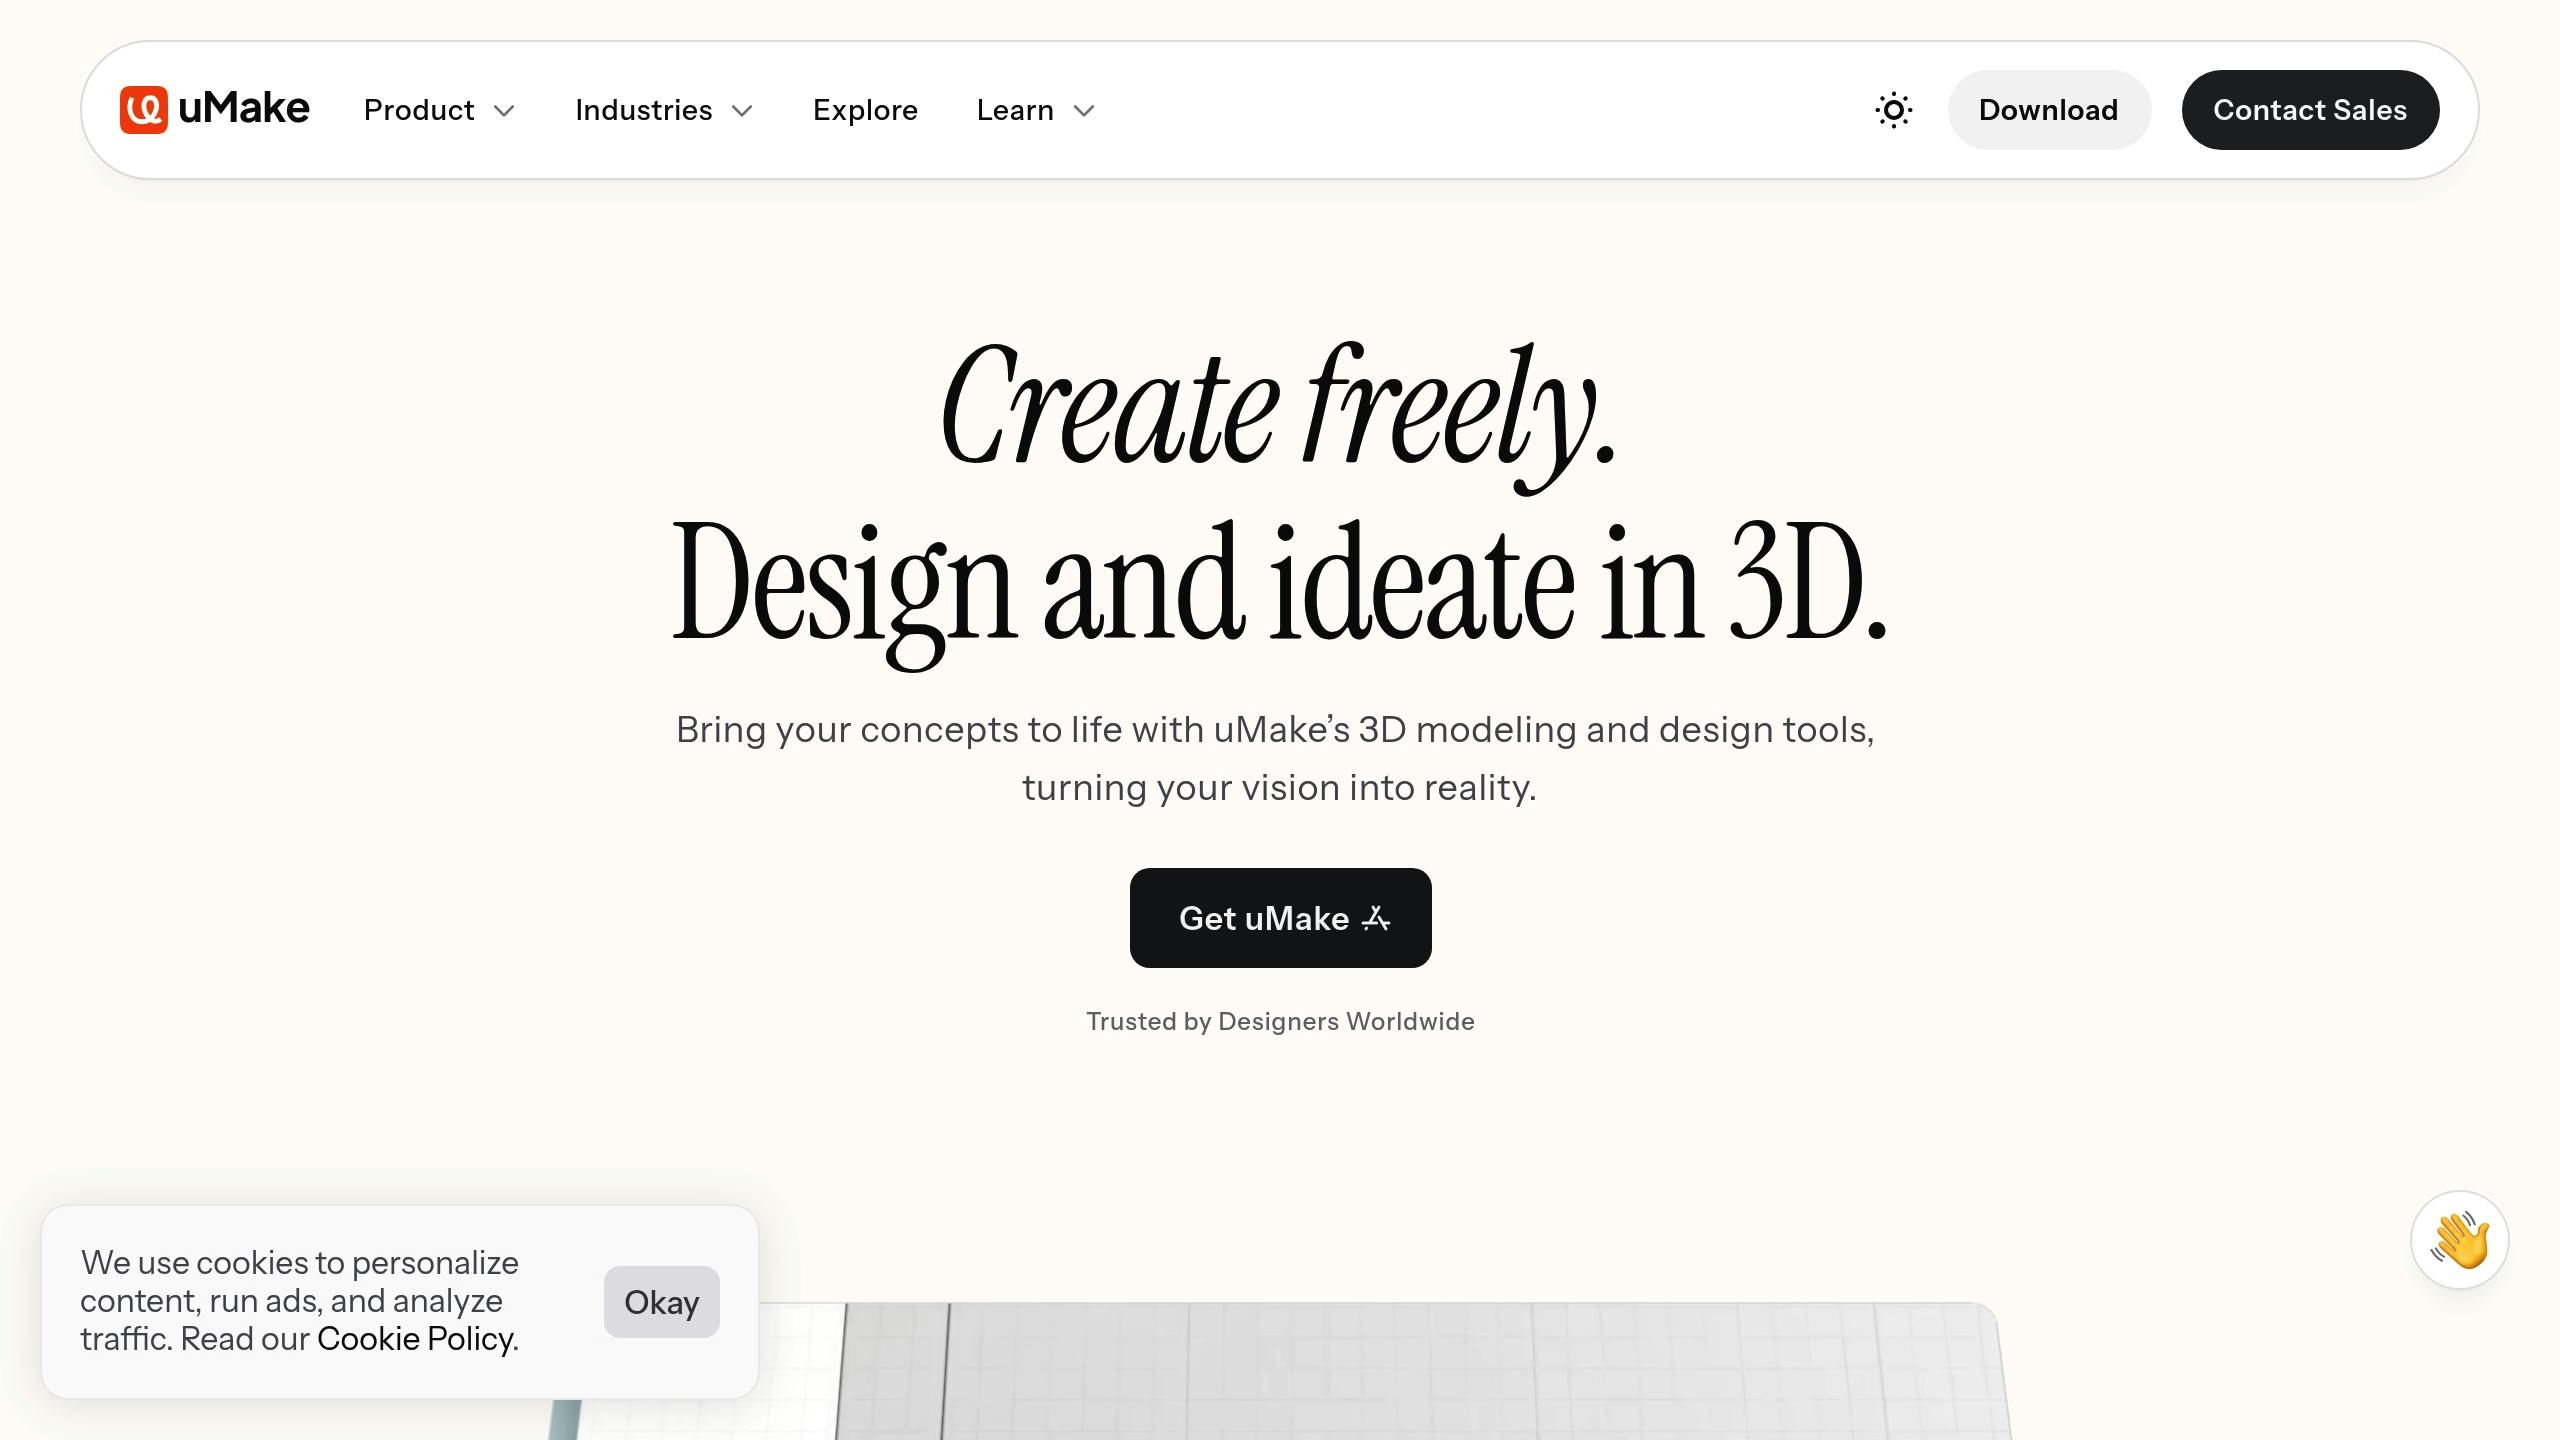Dismiss cookie notice with Okay
The image size is (2560, 1440).
coord(661,1299)
